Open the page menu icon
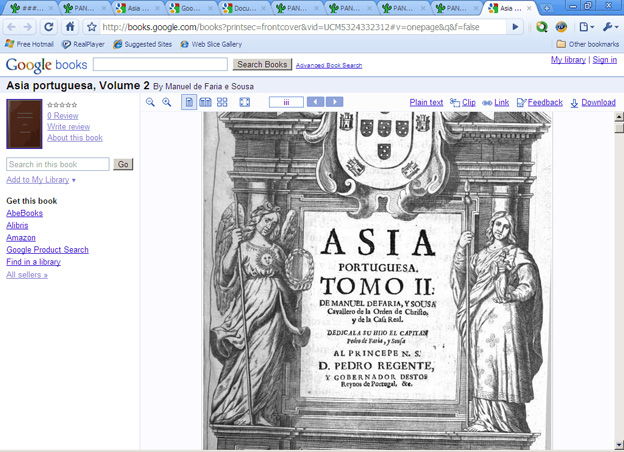 coord(586,27)
